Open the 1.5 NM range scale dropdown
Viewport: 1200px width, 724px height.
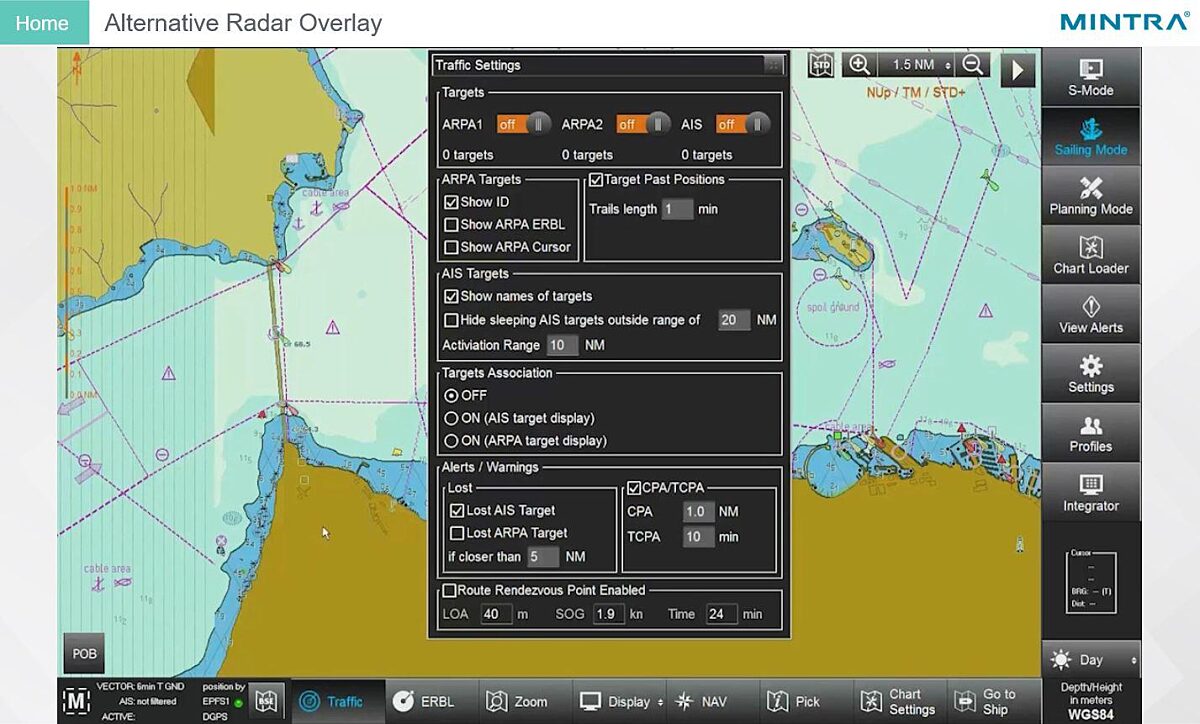point(916,65)
